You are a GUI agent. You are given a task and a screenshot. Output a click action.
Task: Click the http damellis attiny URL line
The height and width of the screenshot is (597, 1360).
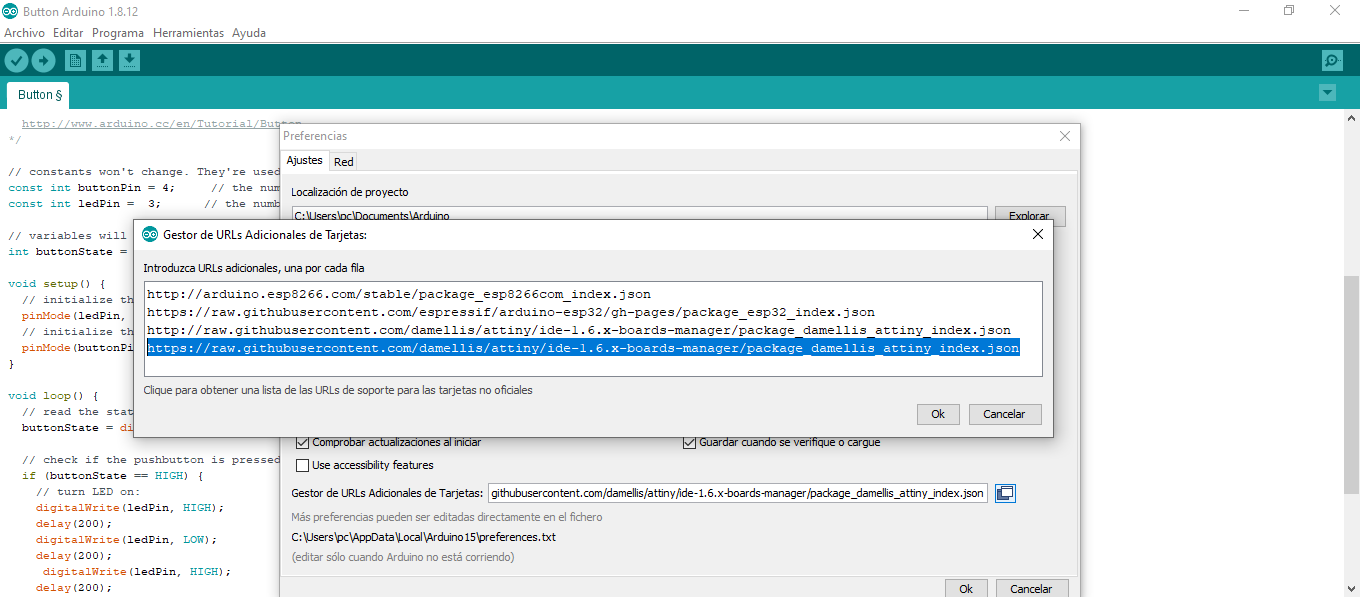(x=579, y=330)
